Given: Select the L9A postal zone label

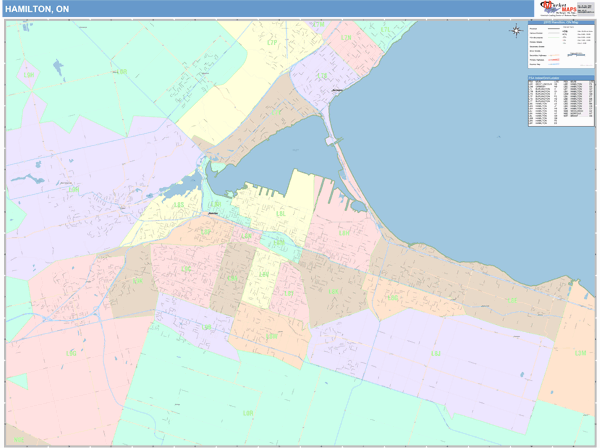Looking at the screenshot, I should pyautogui.click(x=232, y=279).
